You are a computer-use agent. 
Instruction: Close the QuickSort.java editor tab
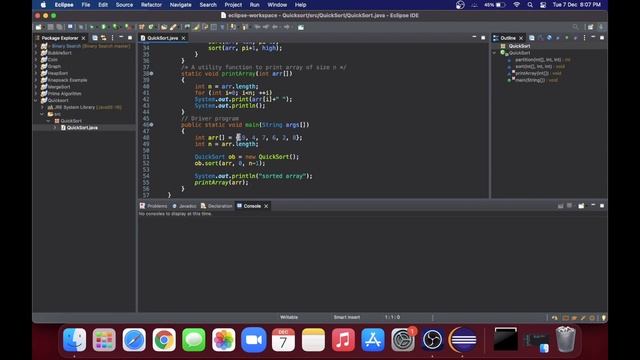coord(183,38)
